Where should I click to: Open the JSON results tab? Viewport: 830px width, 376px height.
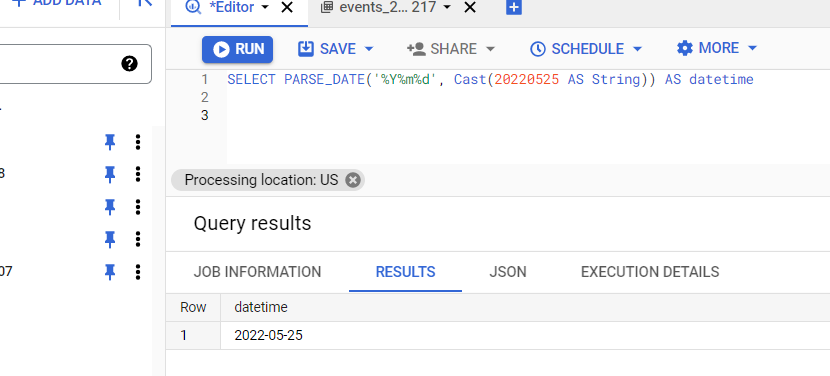(508, 272)
